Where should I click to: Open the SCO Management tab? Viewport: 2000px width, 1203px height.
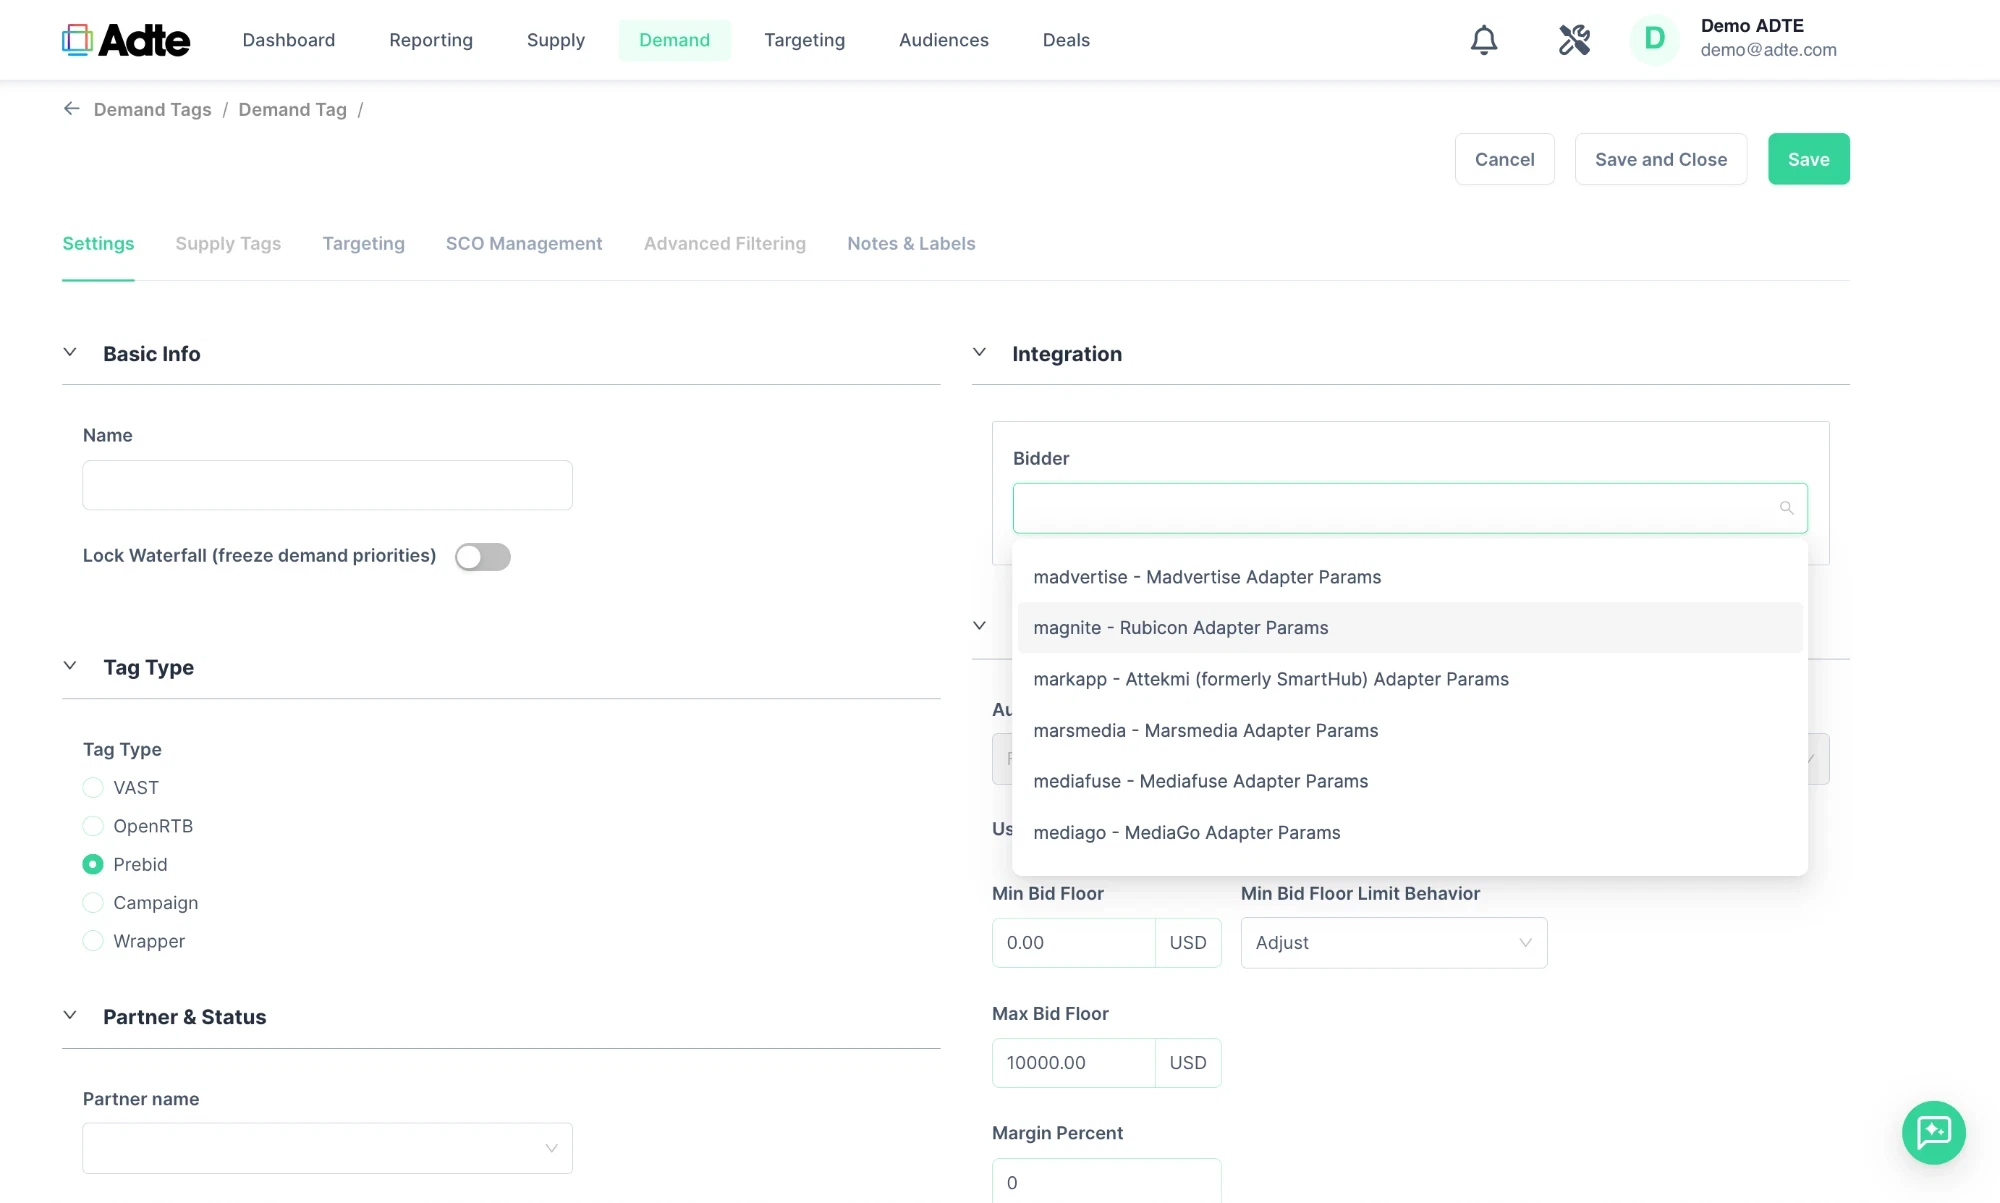click(x=524, y=244)
